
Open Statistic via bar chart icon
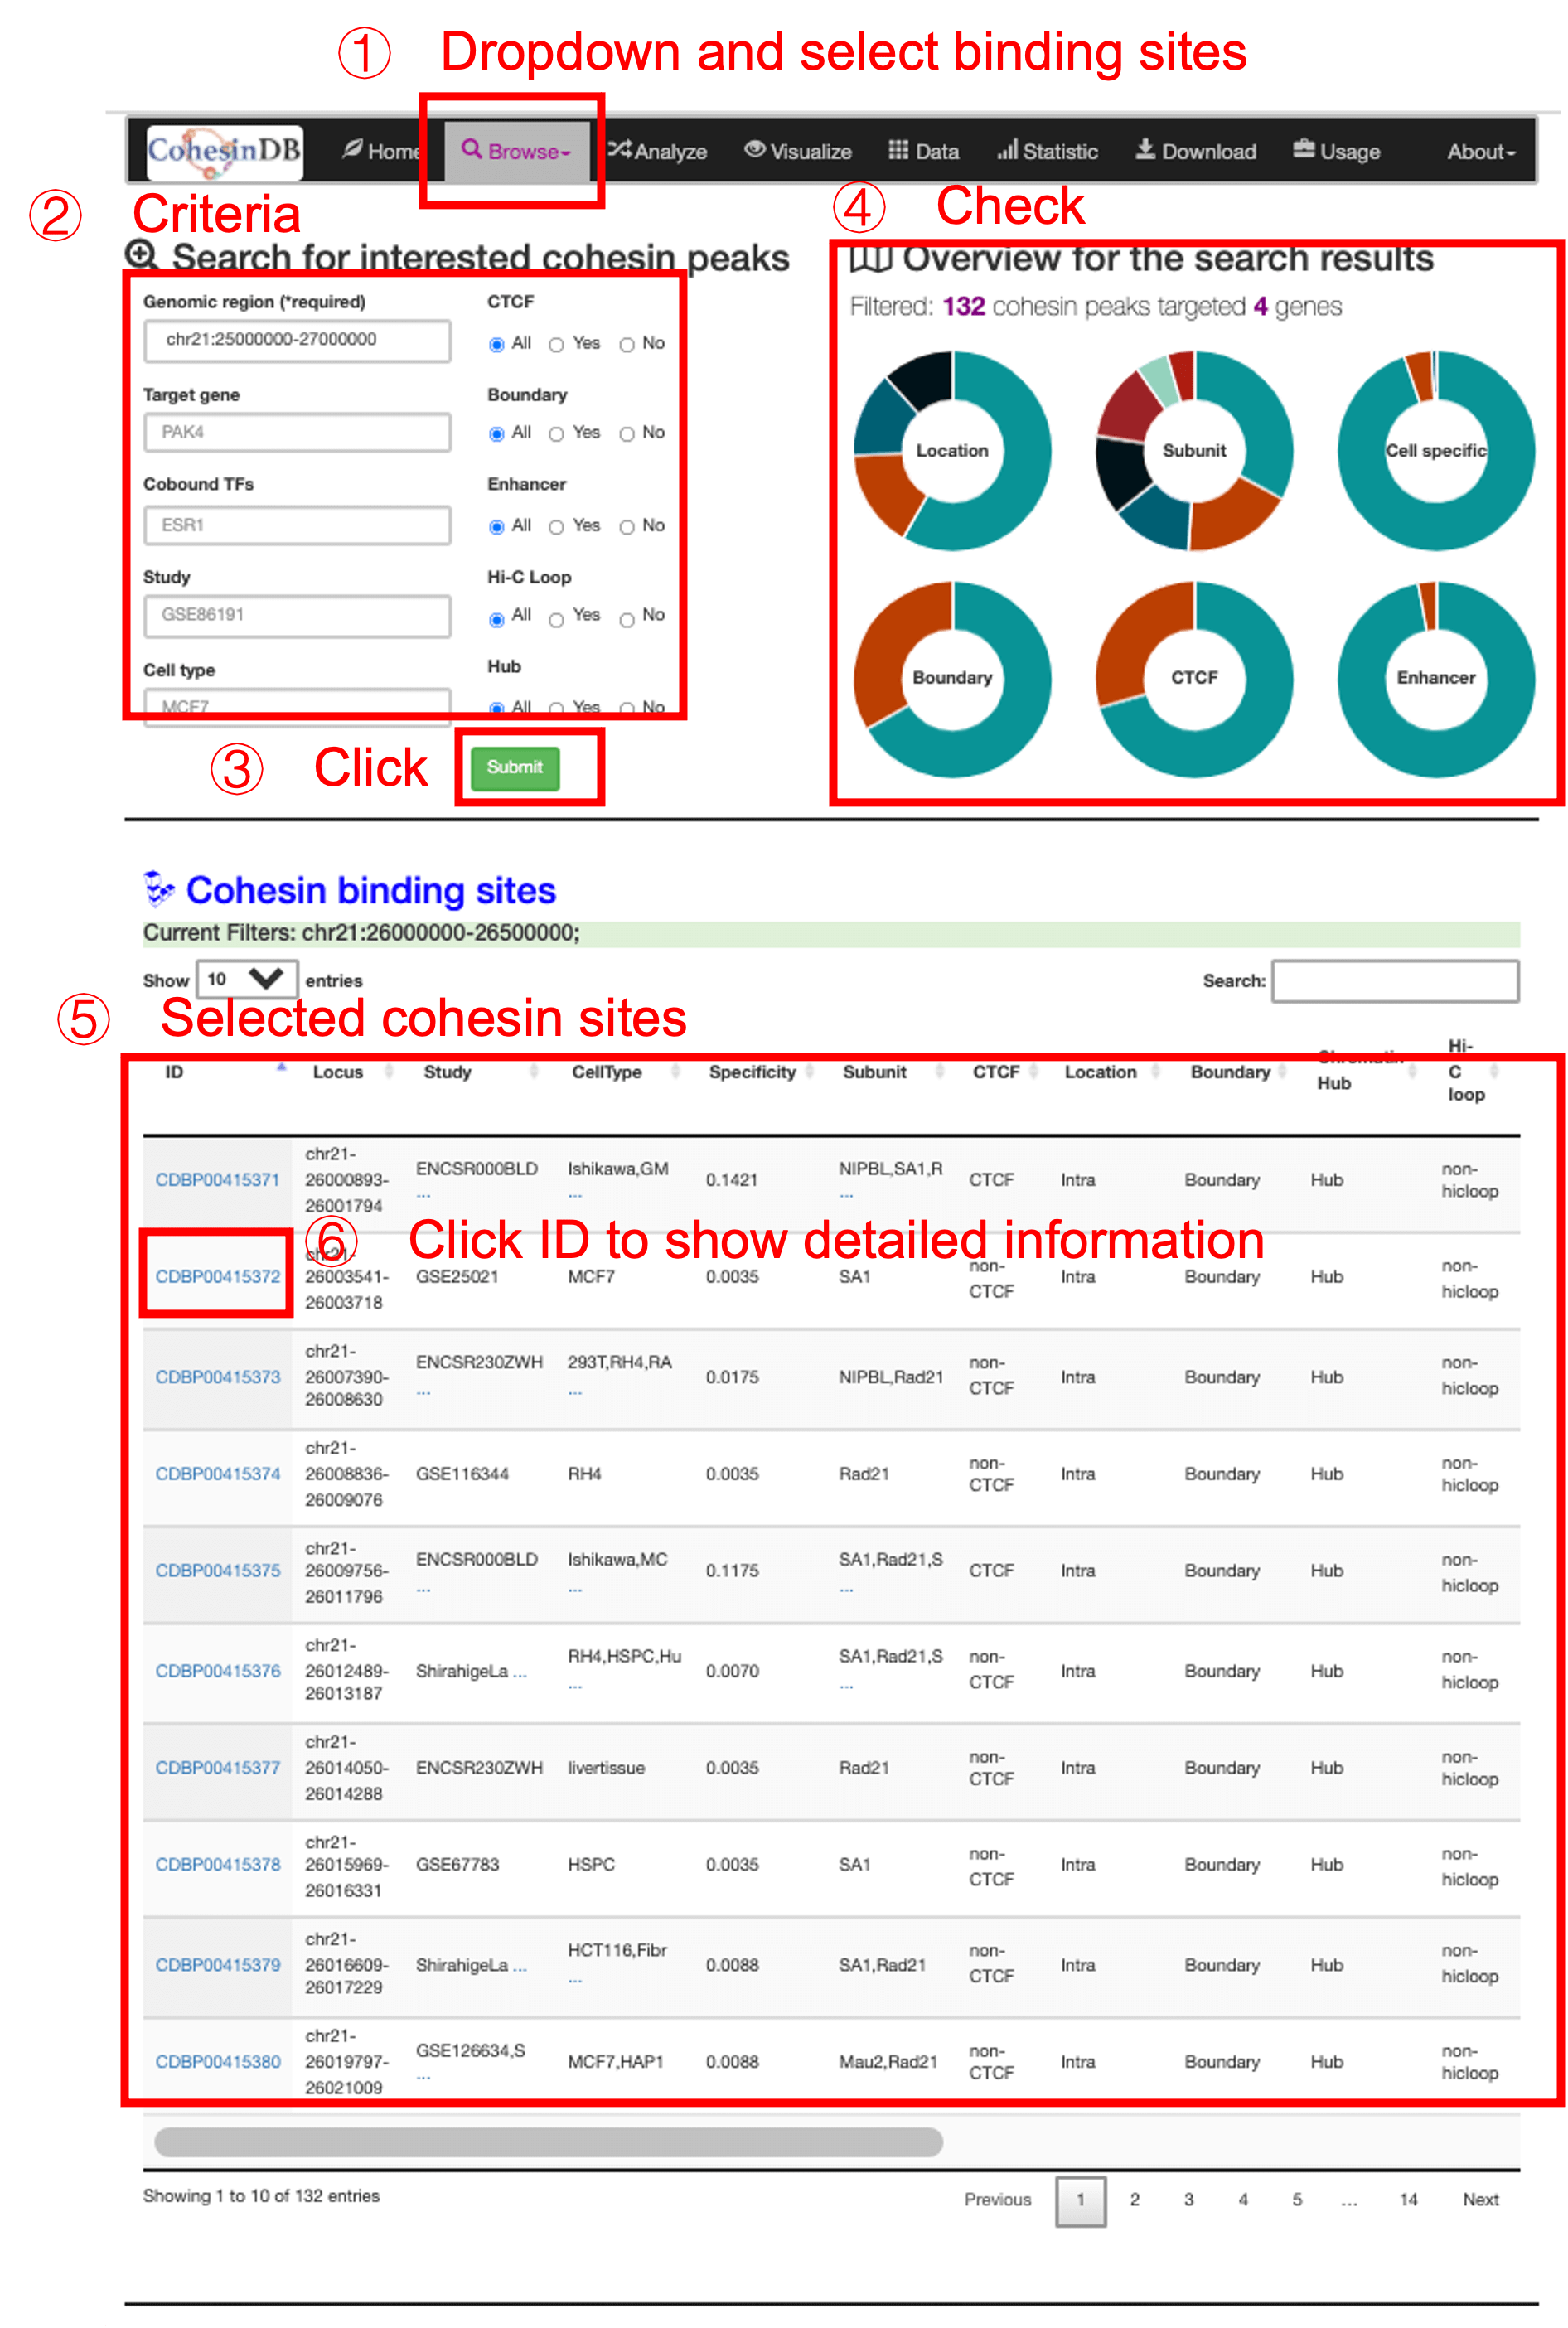click(1010, 150)
